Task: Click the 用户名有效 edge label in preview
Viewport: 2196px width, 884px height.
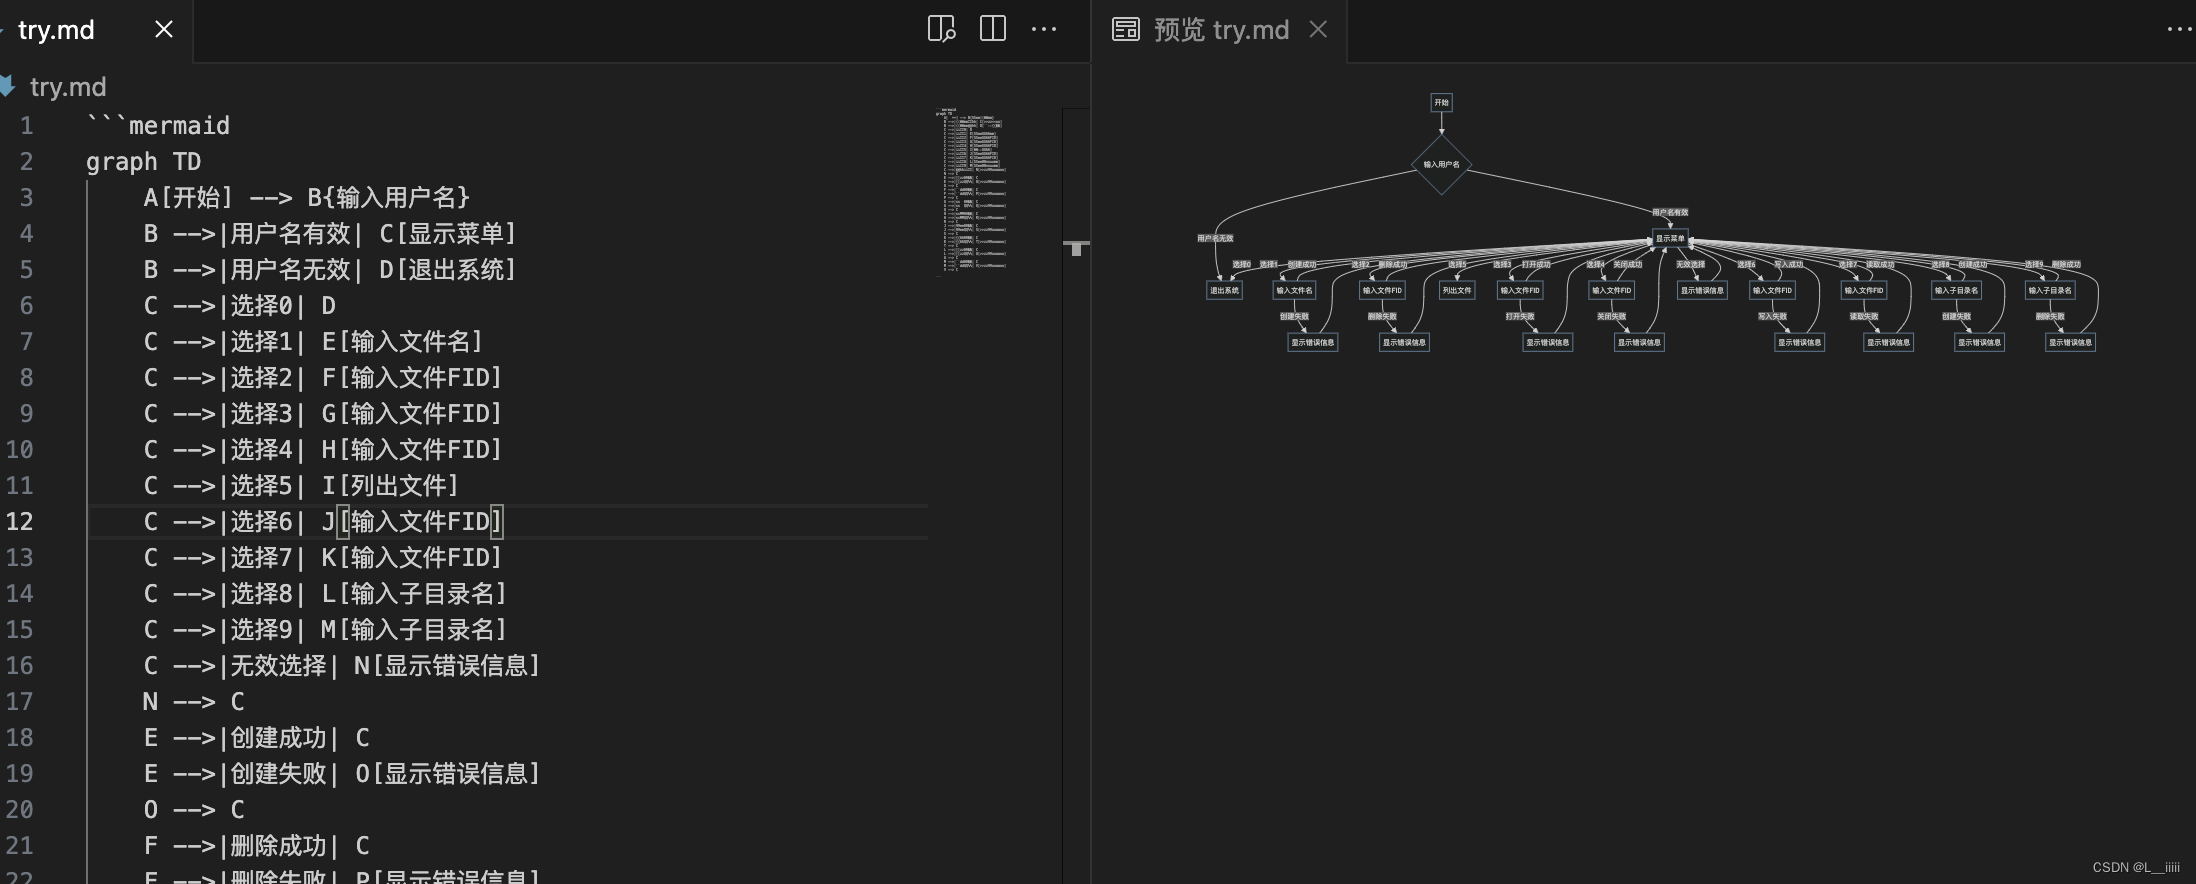Action: (1670, 212)
